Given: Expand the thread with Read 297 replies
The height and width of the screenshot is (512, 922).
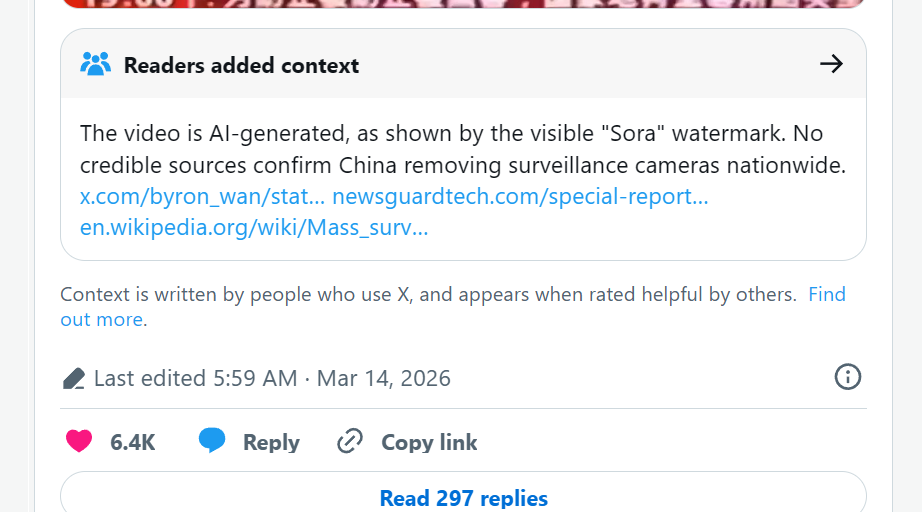Looking at the screenshot, I should pyautogui.click(x=463, y=497).
